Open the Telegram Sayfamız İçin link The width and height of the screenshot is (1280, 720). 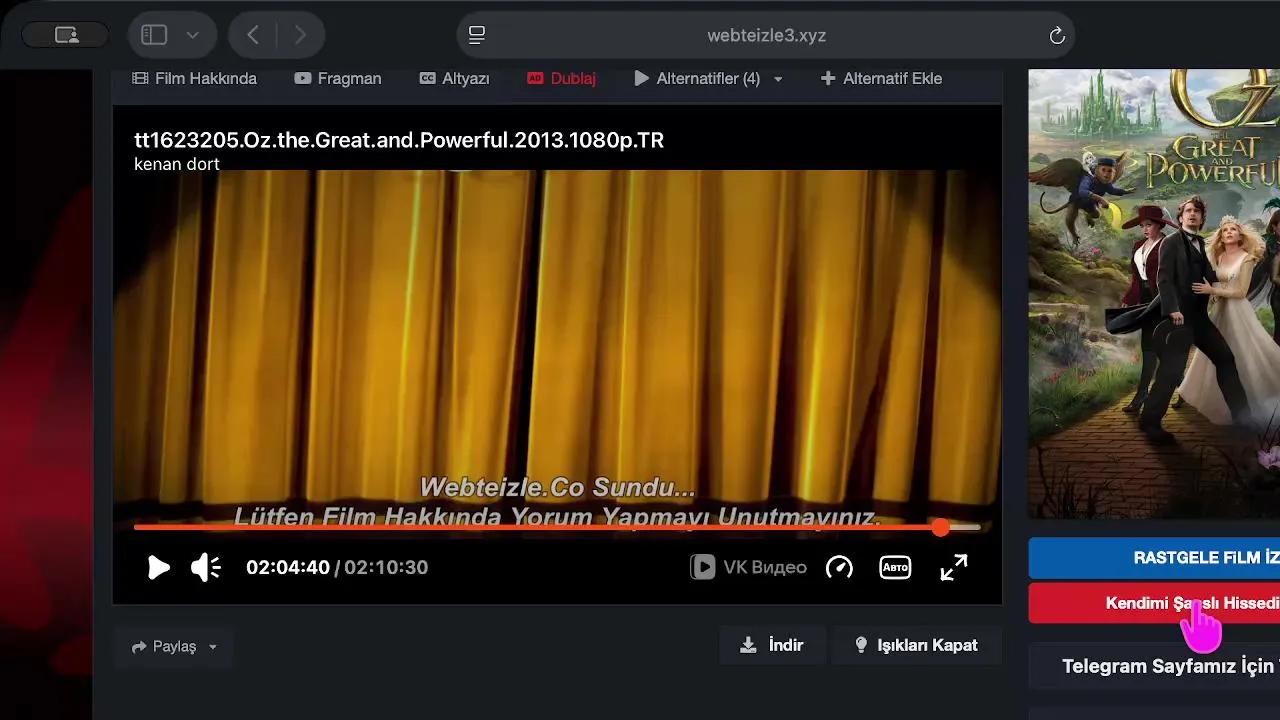point(1154,666)
